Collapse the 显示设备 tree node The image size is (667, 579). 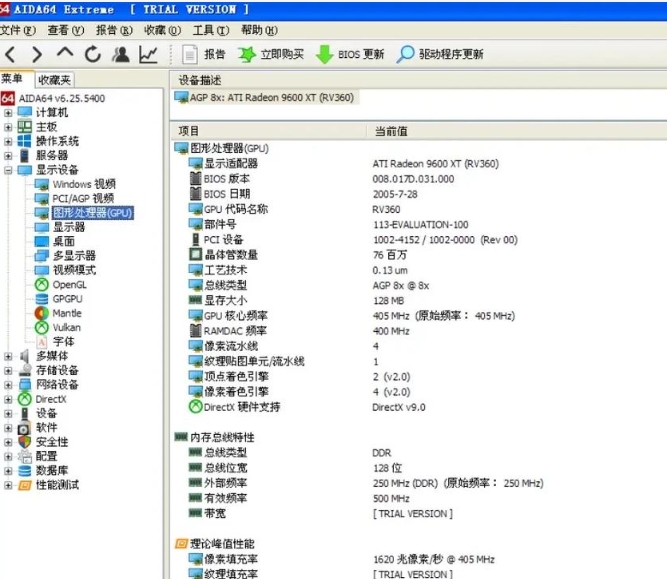pos(9,170)
